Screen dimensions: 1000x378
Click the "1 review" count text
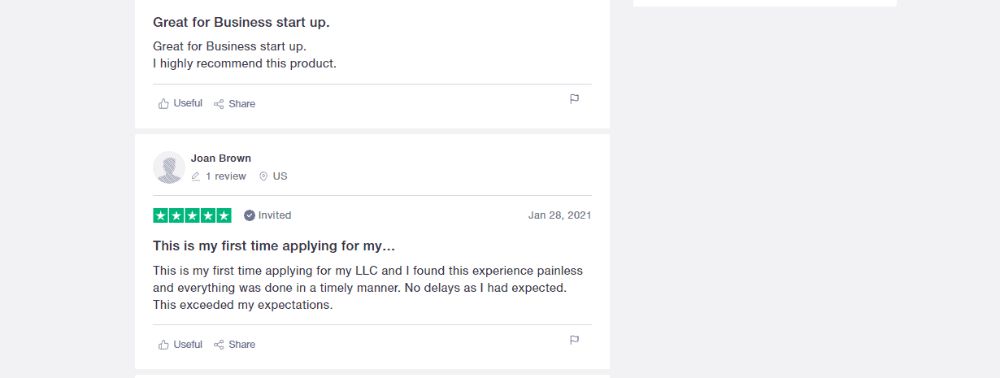pos(226,177)
